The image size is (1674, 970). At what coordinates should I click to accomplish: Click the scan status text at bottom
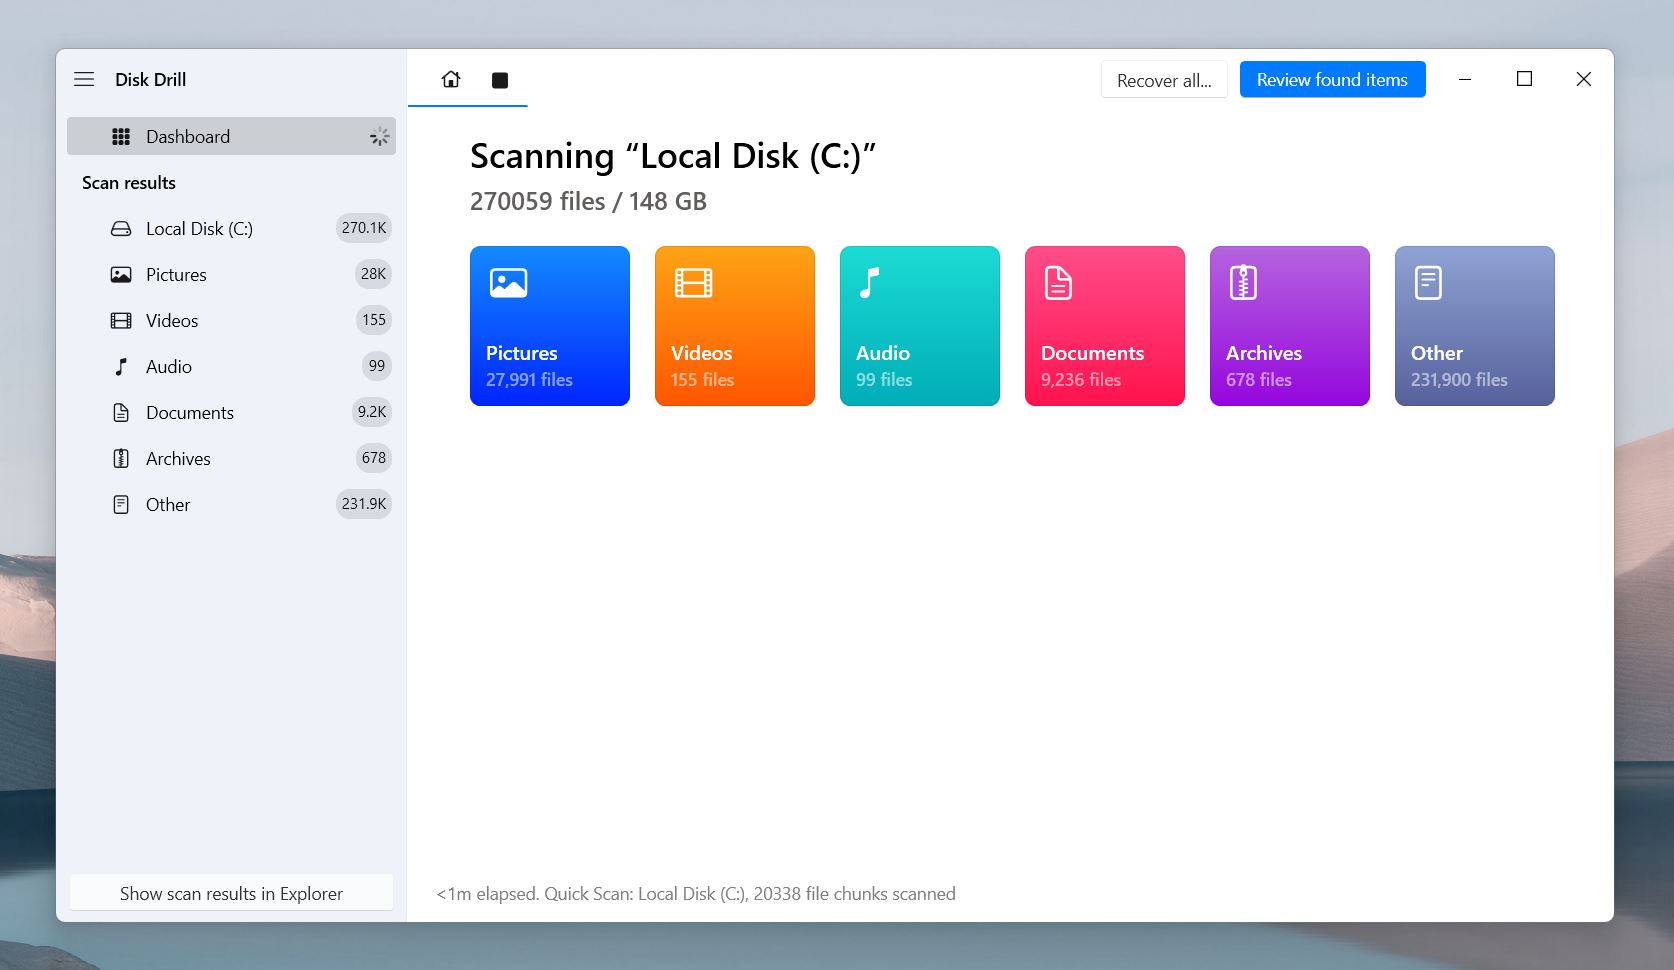pos(696,894)
